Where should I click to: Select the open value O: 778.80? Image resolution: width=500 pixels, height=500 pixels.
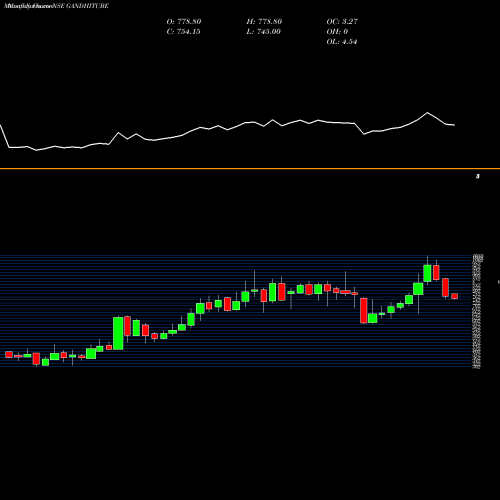coord(184,22)
